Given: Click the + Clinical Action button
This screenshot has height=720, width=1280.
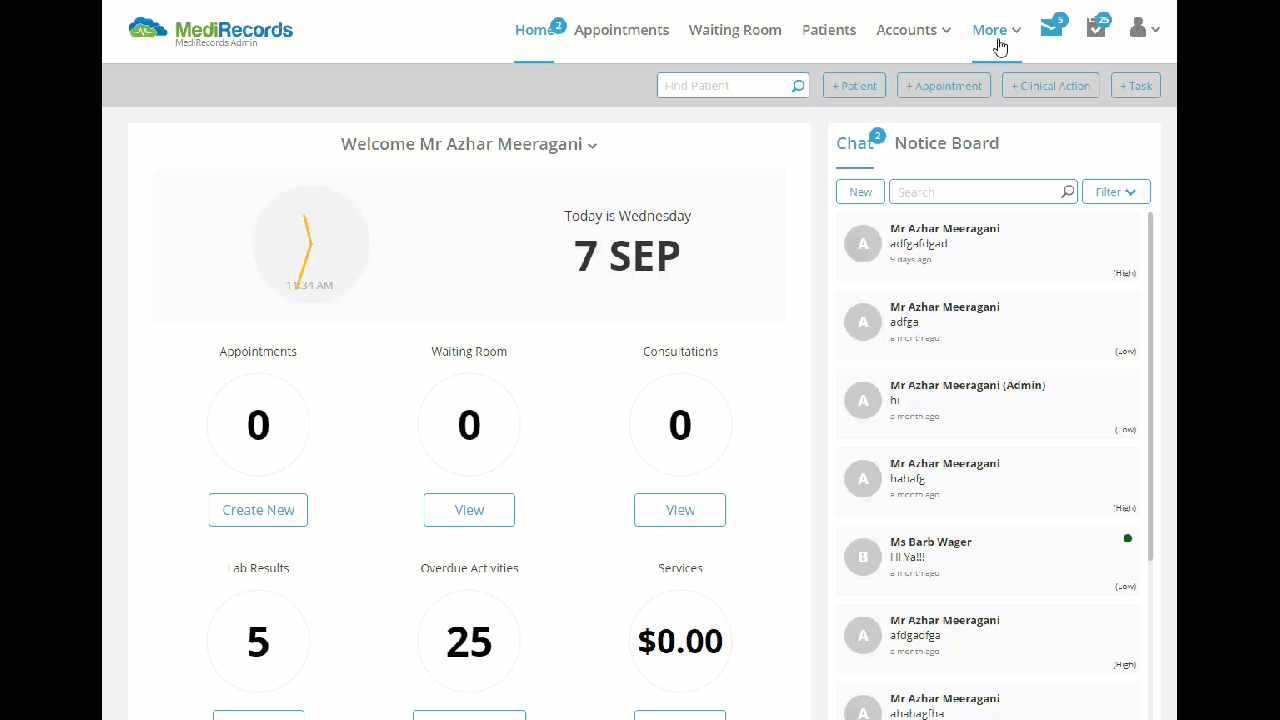Looking at the screenshot, I should click(1051, 86).
